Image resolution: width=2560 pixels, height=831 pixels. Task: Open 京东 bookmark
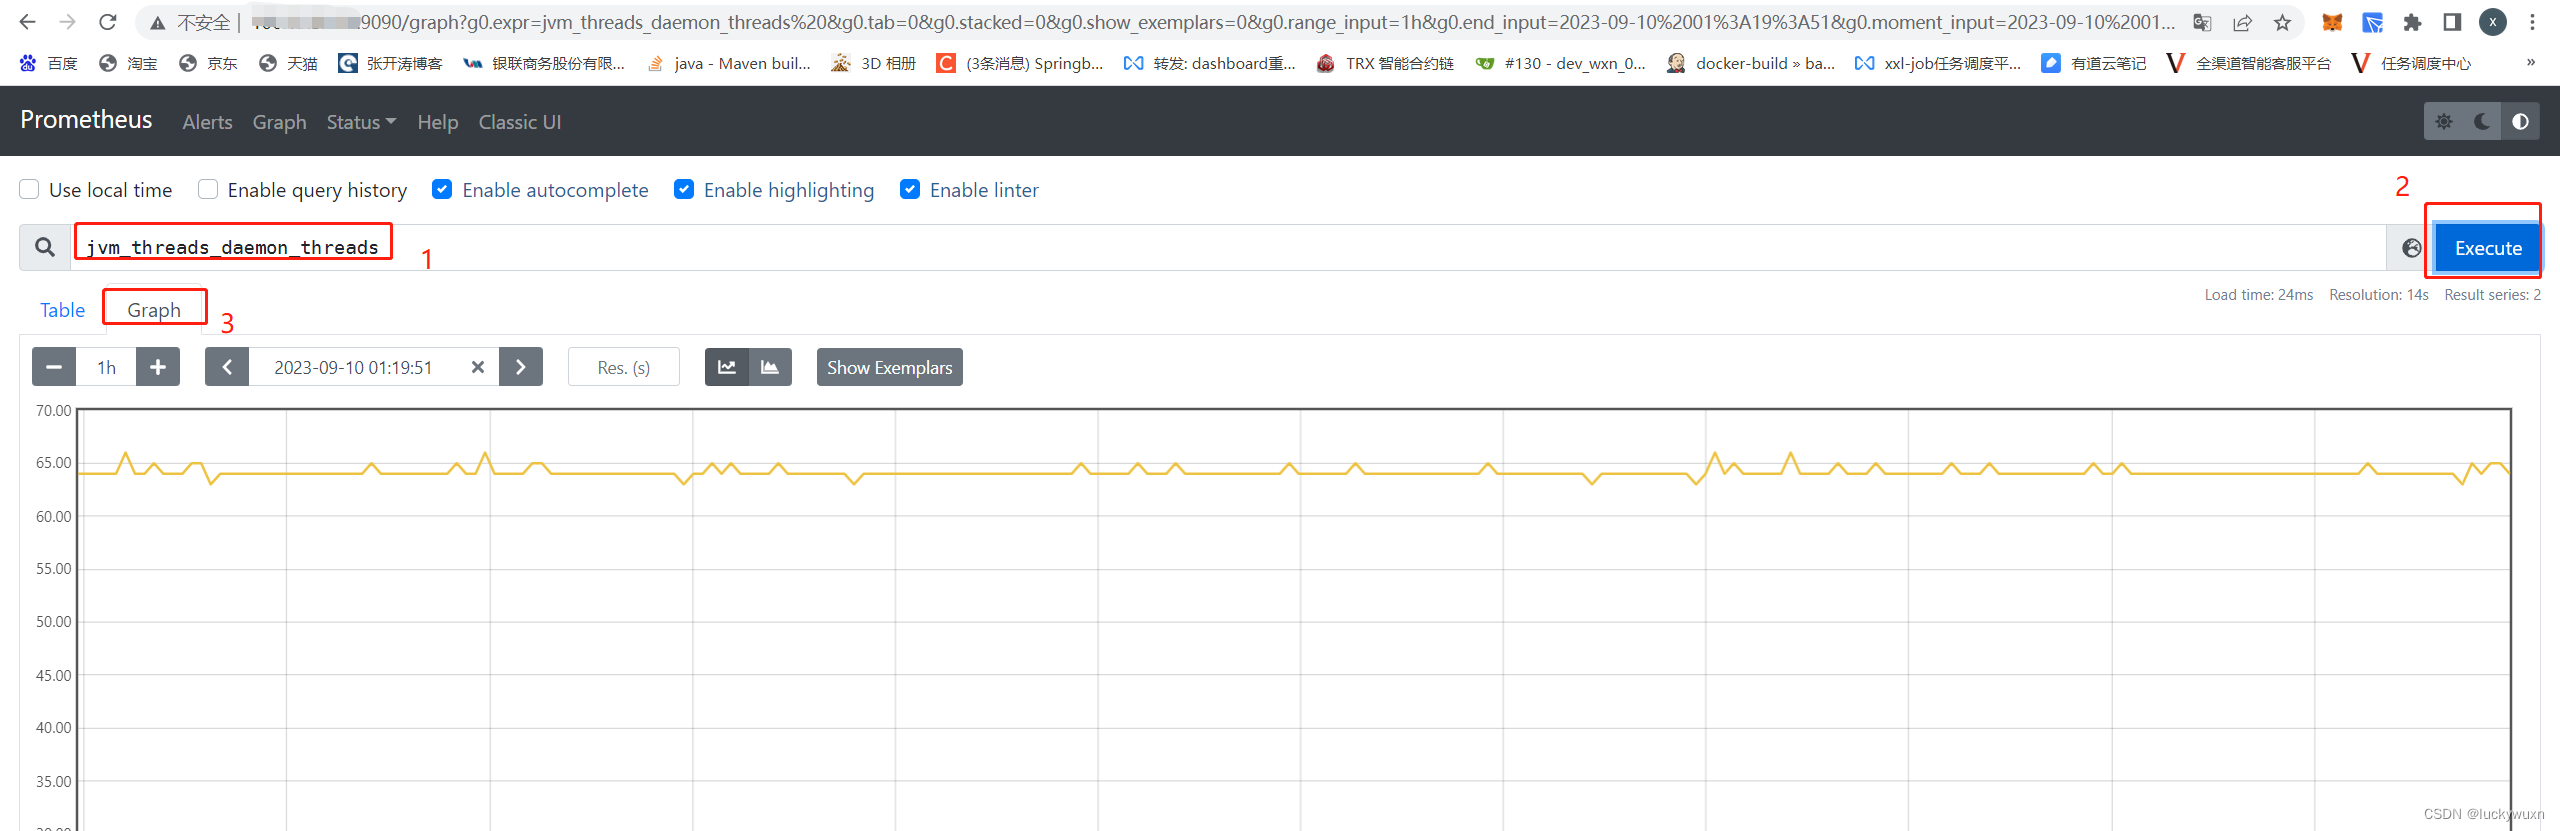coord(208,63)
